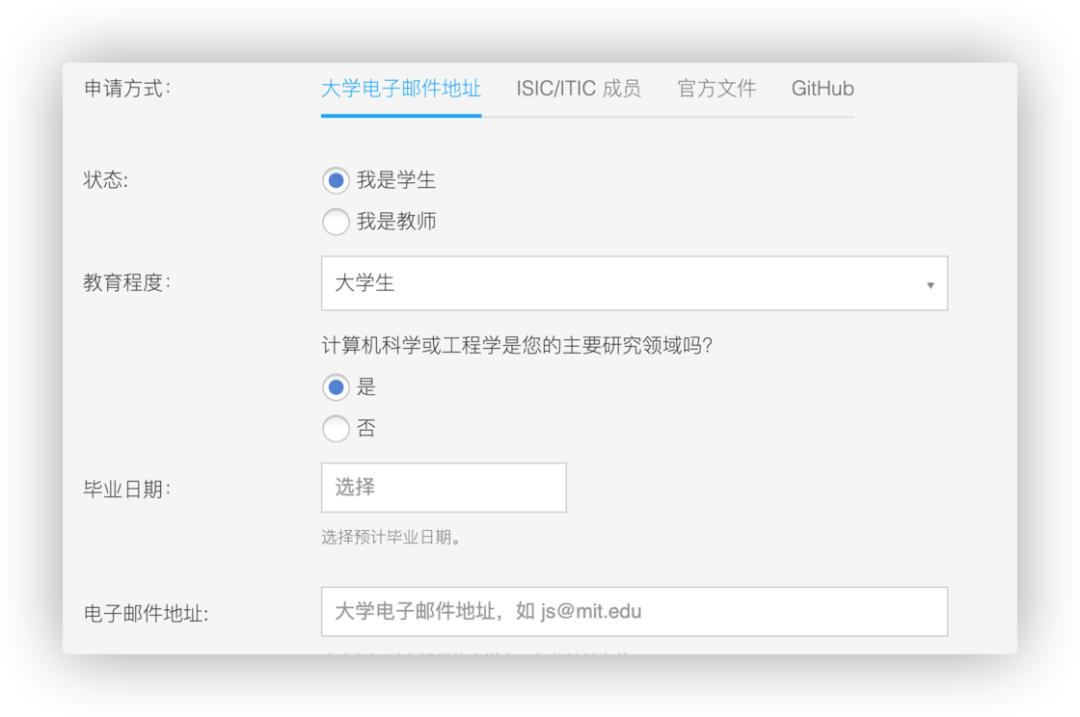Focus the 大学电子邮件地址 email input field

(634, 612)
